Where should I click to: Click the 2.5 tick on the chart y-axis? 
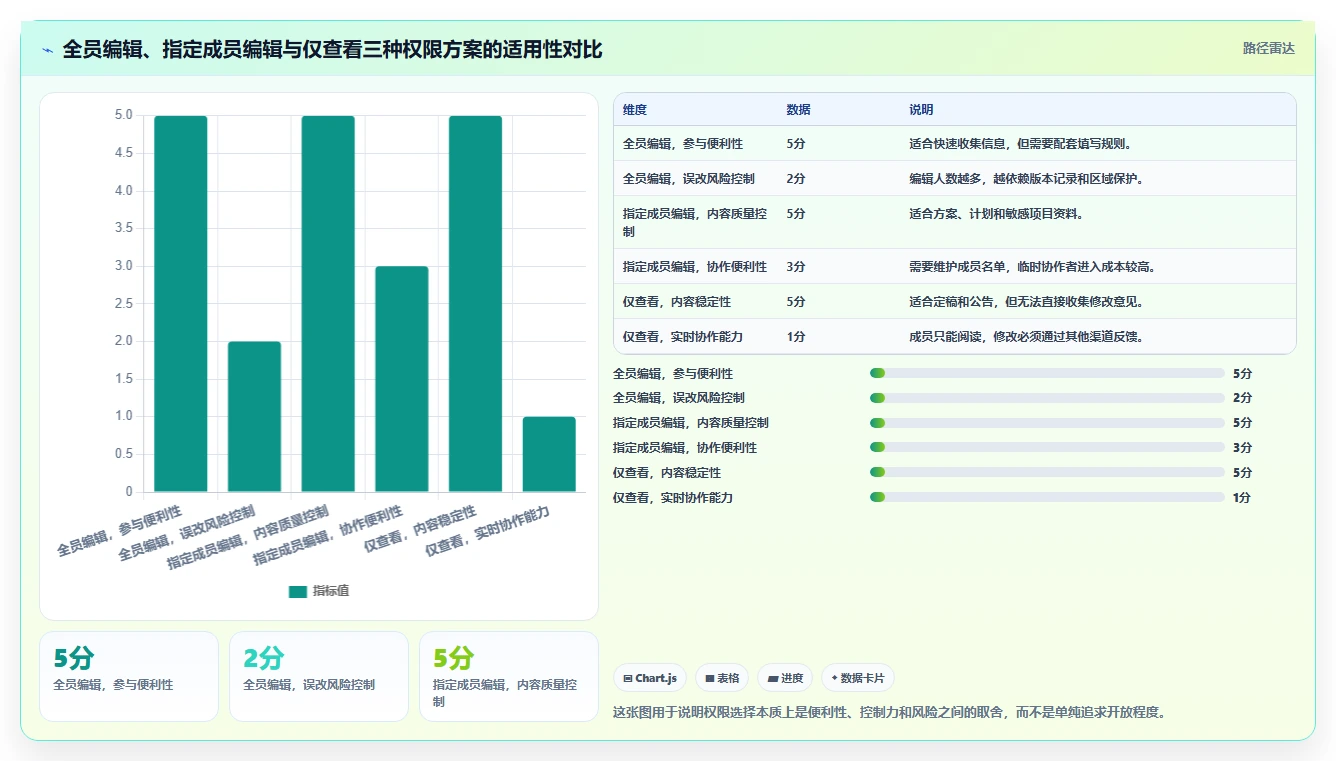pos(123,303)
